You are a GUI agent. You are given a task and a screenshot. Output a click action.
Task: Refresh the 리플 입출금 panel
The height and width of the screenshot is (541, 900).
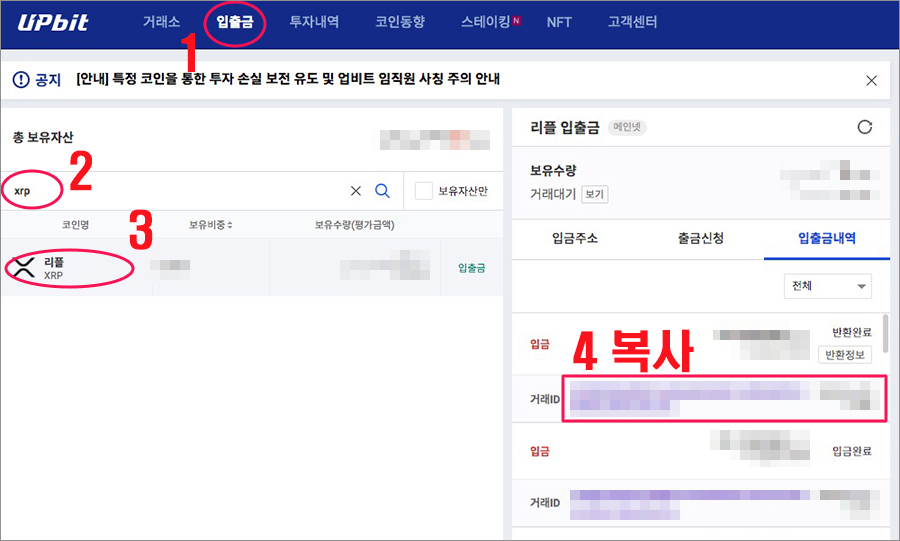coord(864,127)
